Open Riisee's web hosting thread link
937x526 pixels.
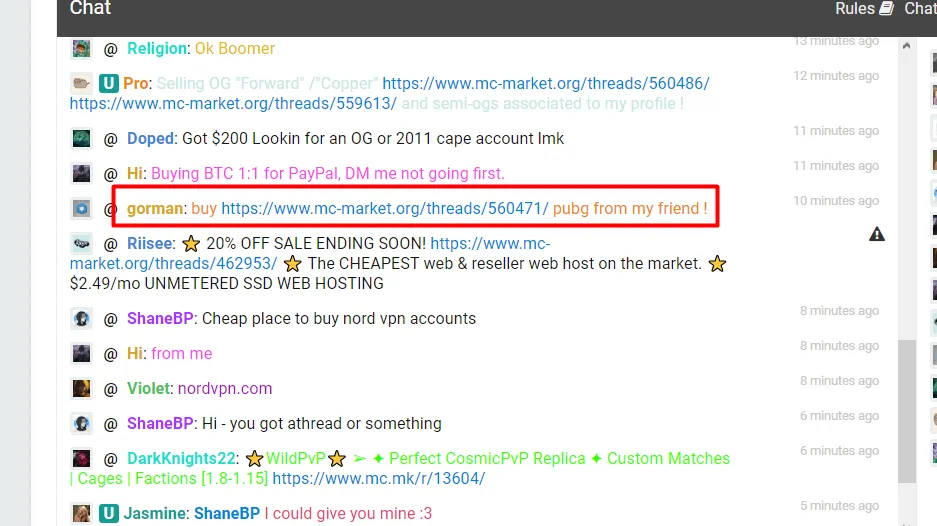[310, 253]
